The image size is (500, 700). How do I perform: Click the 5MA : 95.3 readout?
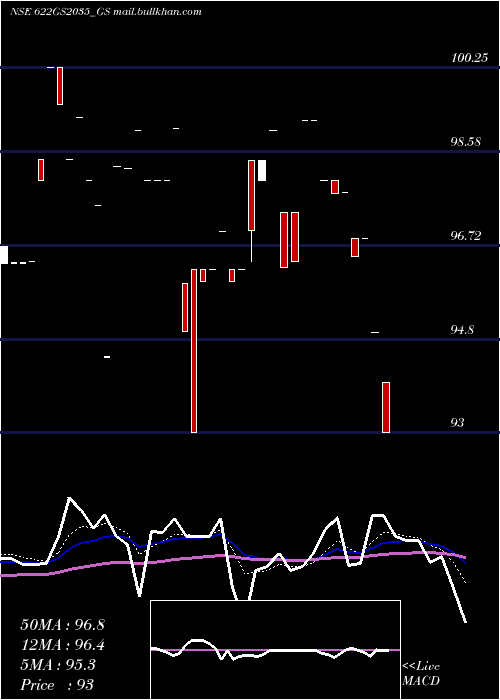58,665
